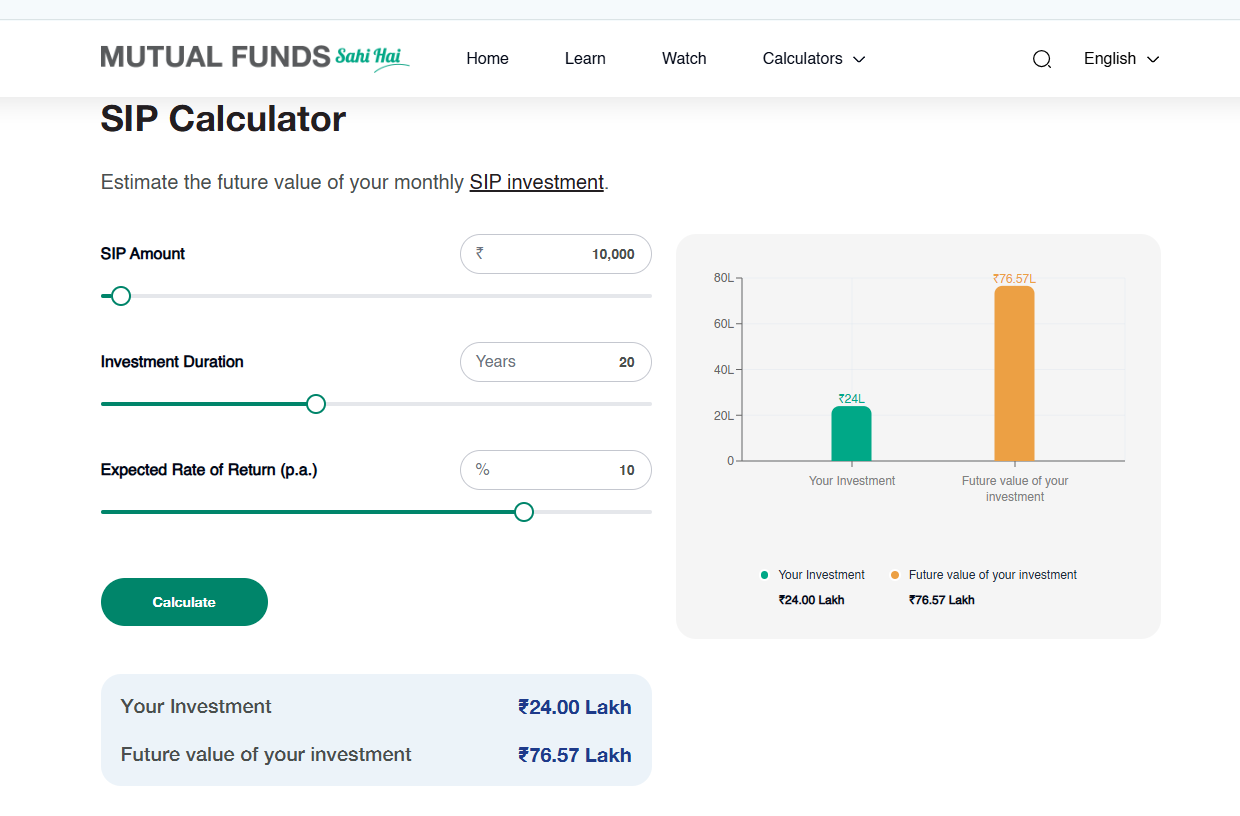The width and height of the screenshot is (1240, 816).
Task: Click the chevron next to Calculators
Action: coord(859,60)
